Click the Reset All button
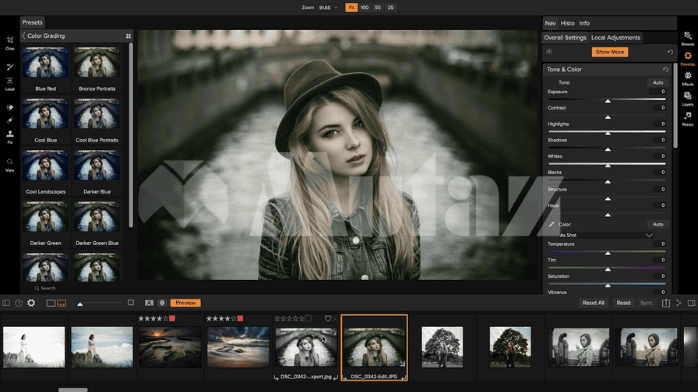This screenshot has height=392, width=698. click(593, 303)
